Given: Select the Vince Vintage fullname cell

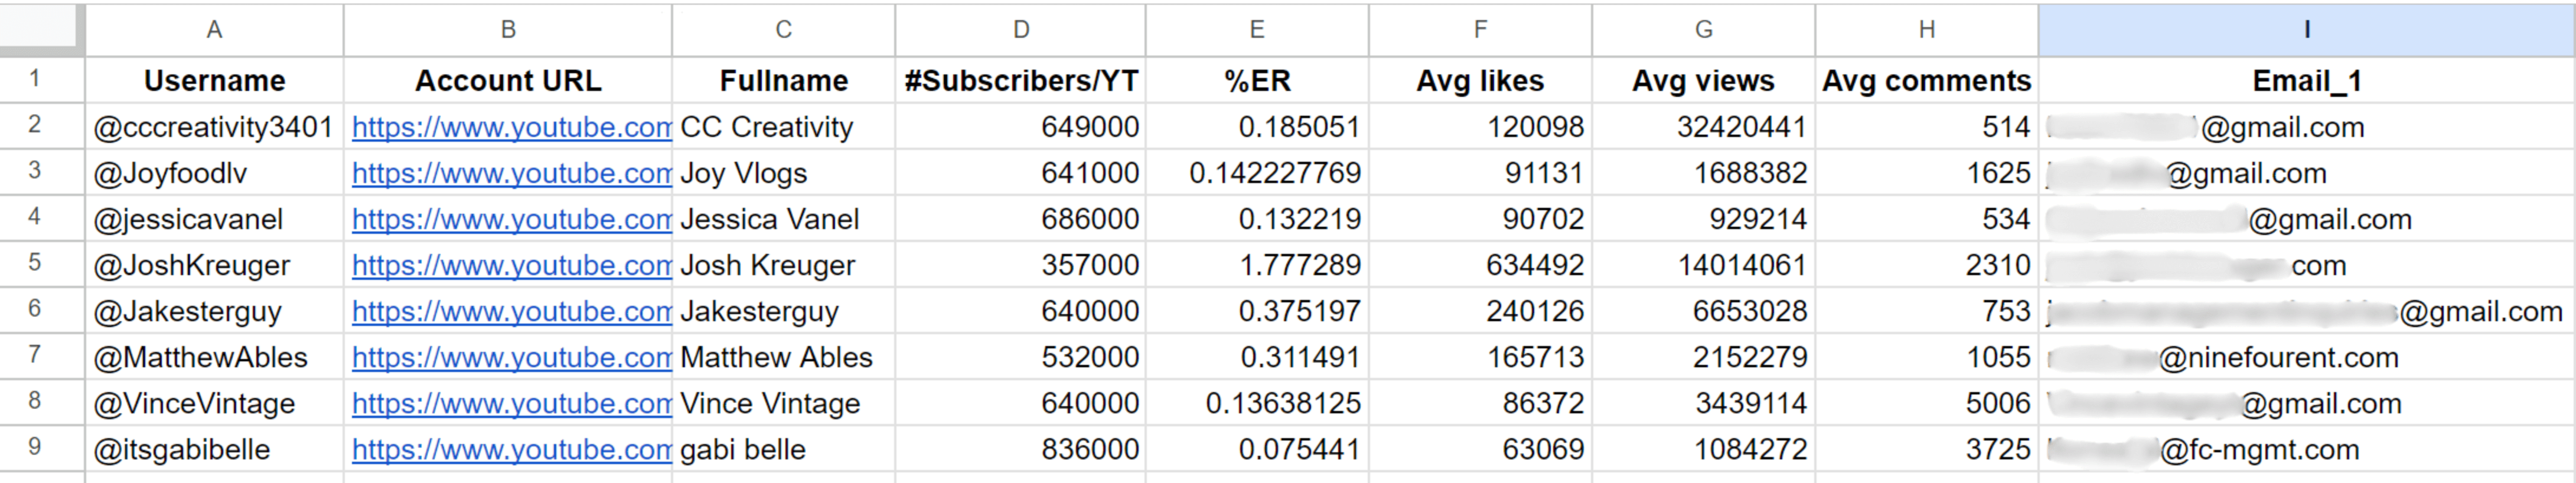Looking at the screenshot, I should (x=770, y=404).
